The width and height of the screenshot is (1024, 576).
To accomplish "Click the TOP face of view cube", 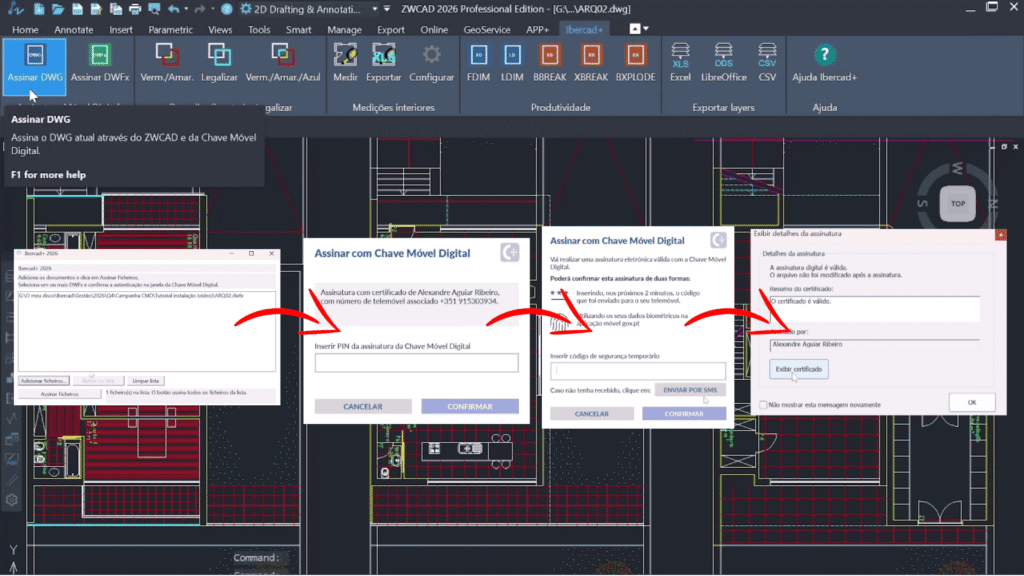I will tap(957, 204).
